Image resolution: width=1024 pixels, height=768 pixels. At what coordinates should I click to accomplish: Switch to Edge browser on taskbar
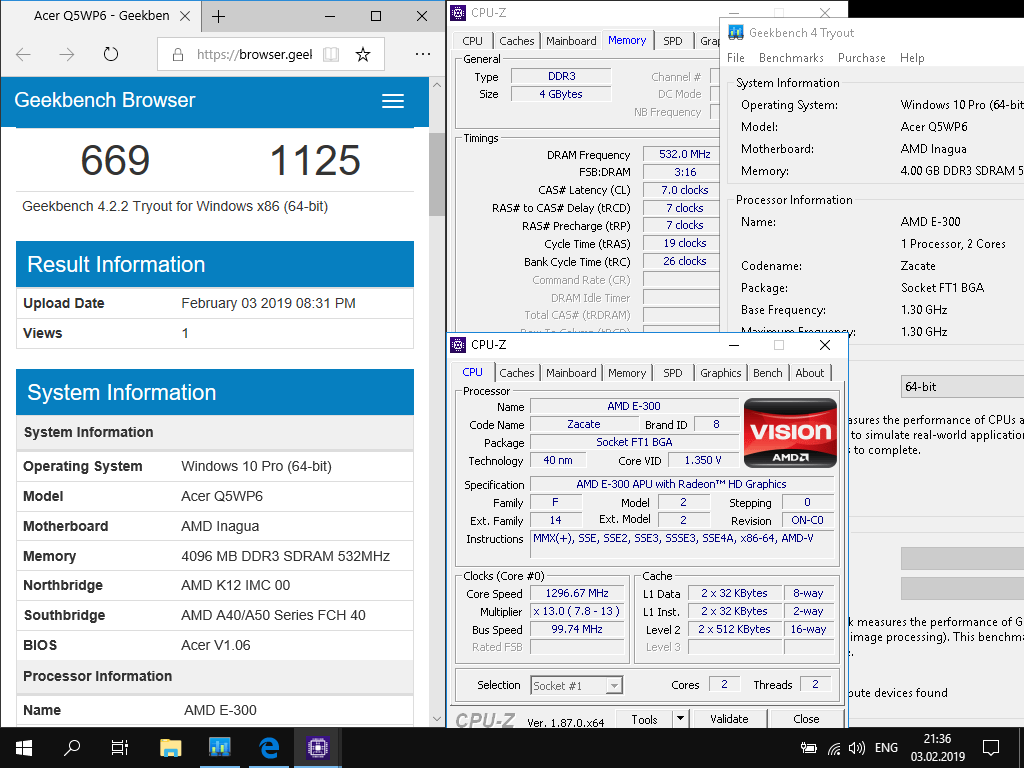269,748
